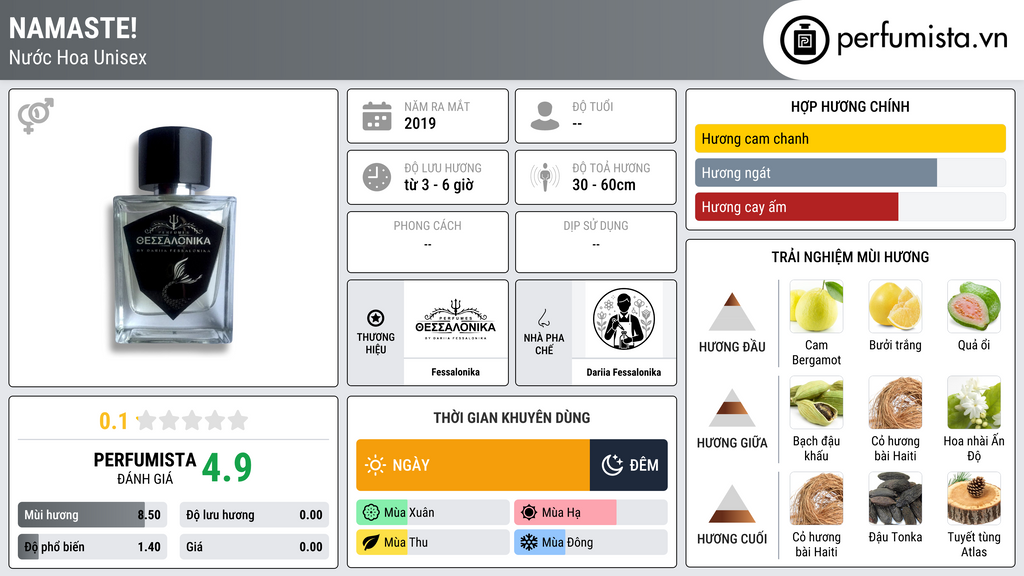Click the Dịp sử dụng box

coord(596,242)
